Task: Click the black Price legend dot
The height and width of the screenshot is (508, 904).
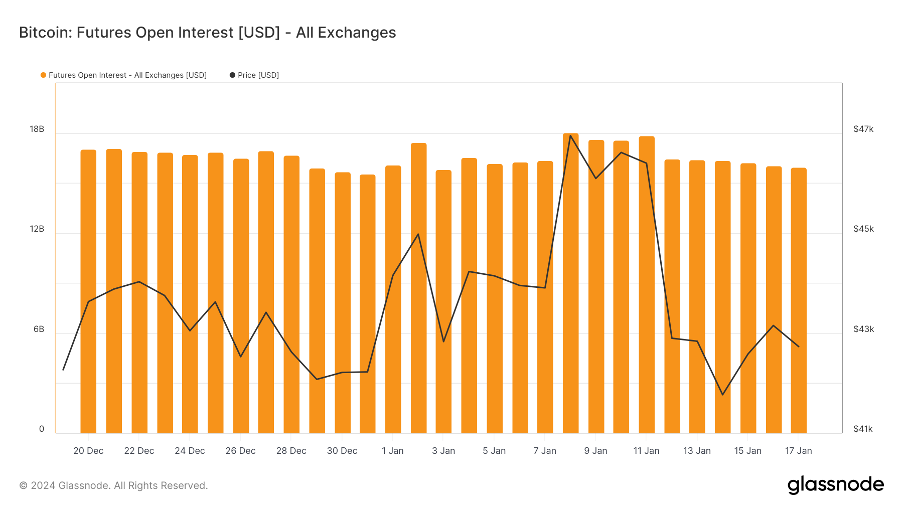Action: pos(234,75)
